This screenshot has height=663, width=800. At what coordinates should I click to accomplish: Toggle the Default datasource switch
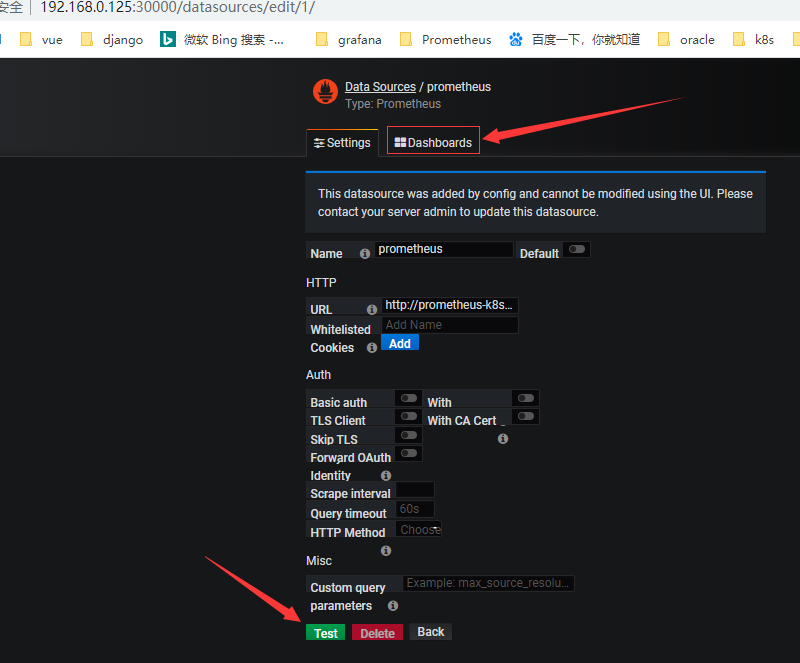coord(577,250)
